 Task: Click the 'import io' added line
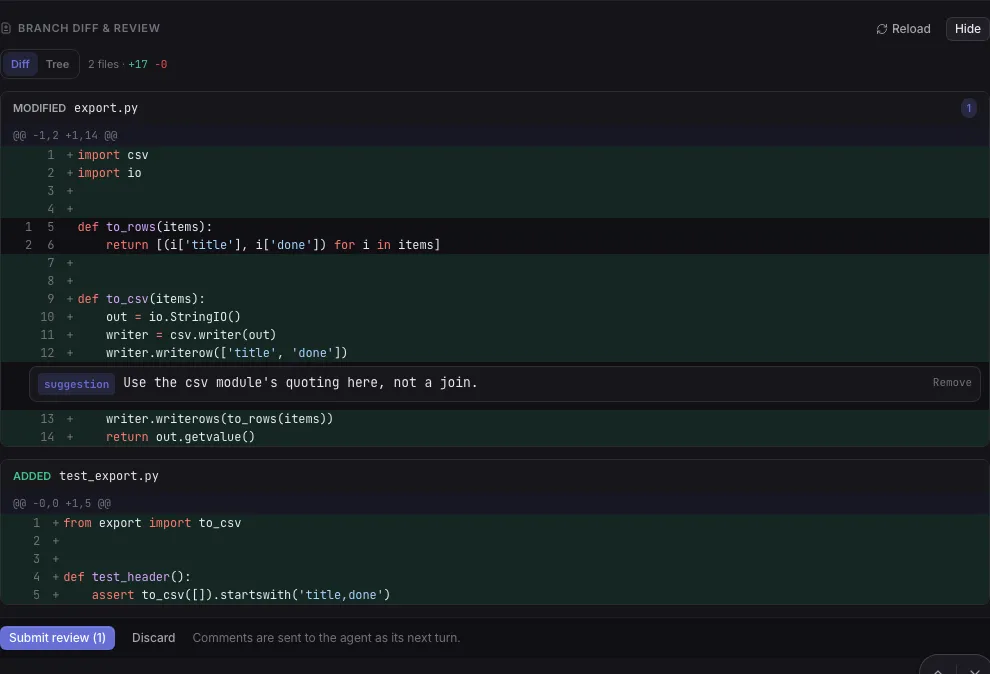click(x=495, y=173)
